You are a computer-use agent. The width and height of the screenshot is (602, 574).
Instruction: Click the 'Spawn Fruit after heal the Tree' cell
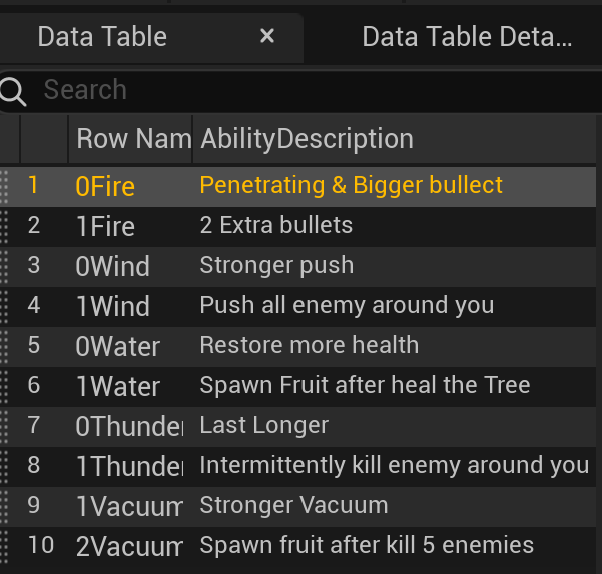(364, 386)
